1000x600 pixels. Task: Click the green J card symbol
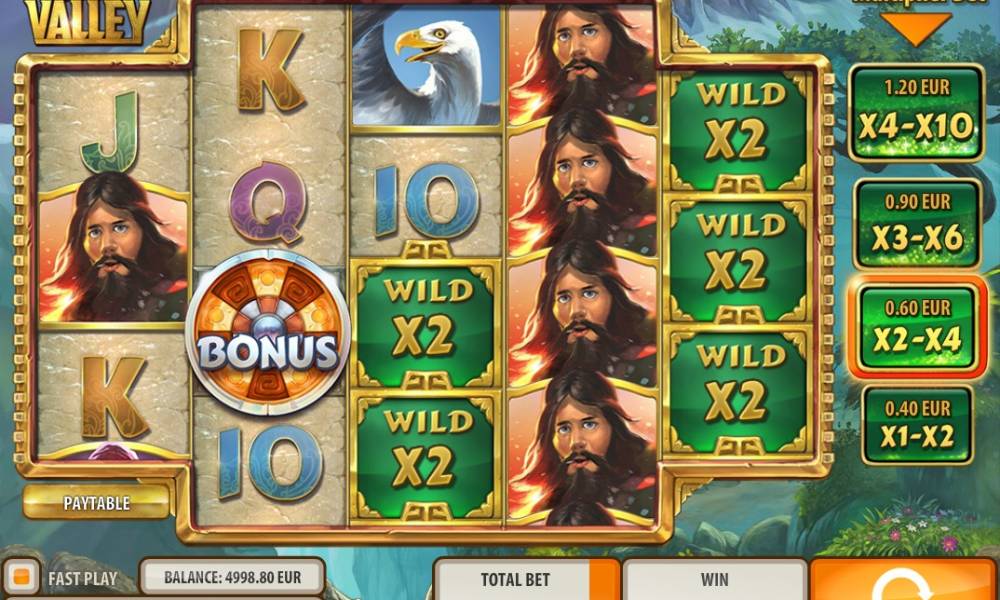(111, 131)
